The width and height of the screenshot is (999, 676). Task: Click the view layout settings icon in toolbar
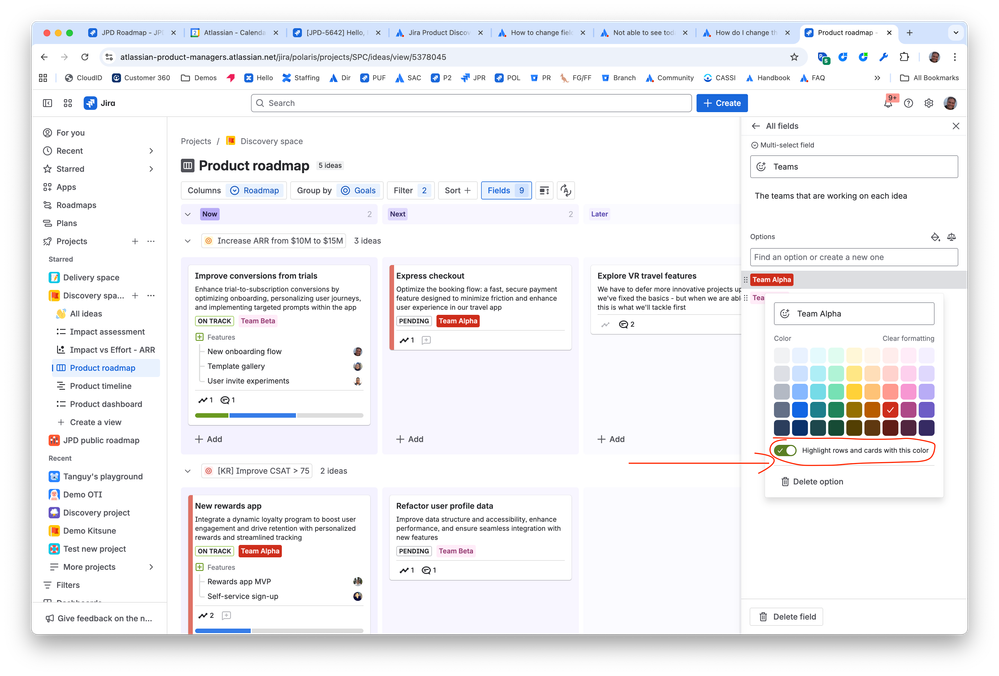[x=544, y=191]
